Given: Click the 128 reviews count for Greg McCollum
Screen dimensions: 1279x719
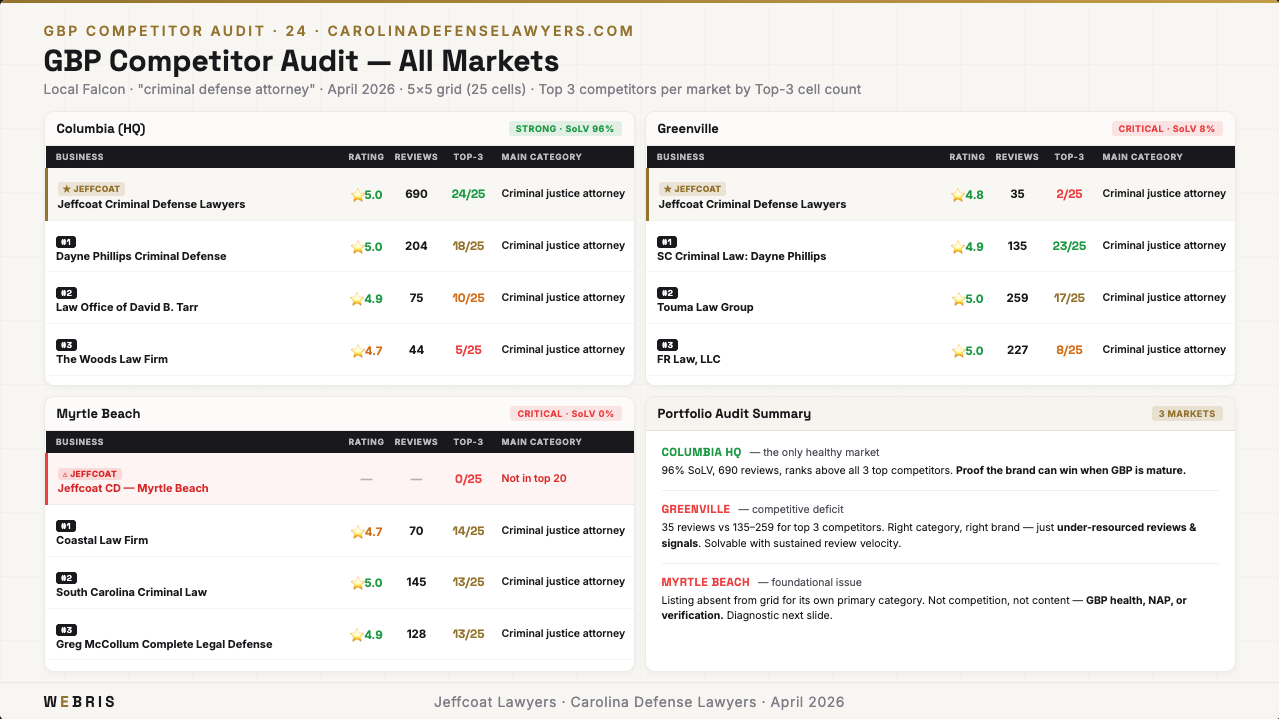Looking at the screenshot, I should (x=416, y=634).
